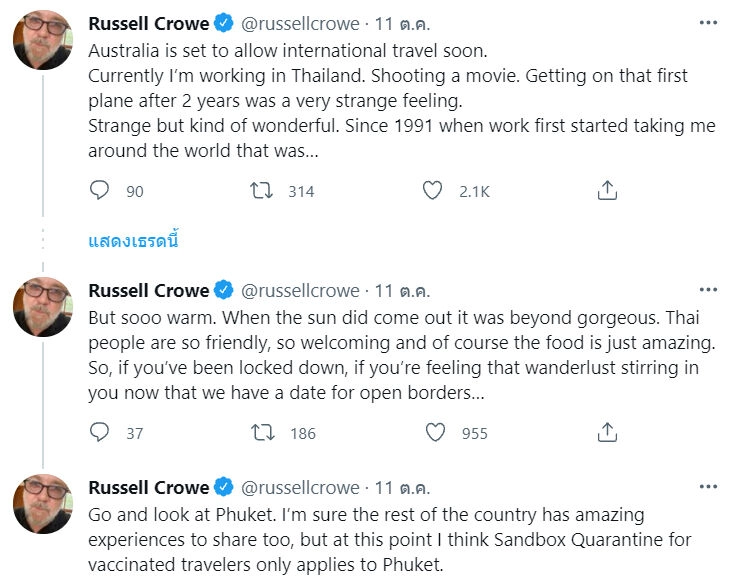The height and width of the screenshot is (587, 732).
Task: Share the tweet about Thai people being friendly
Action: [x=606, y=432]
